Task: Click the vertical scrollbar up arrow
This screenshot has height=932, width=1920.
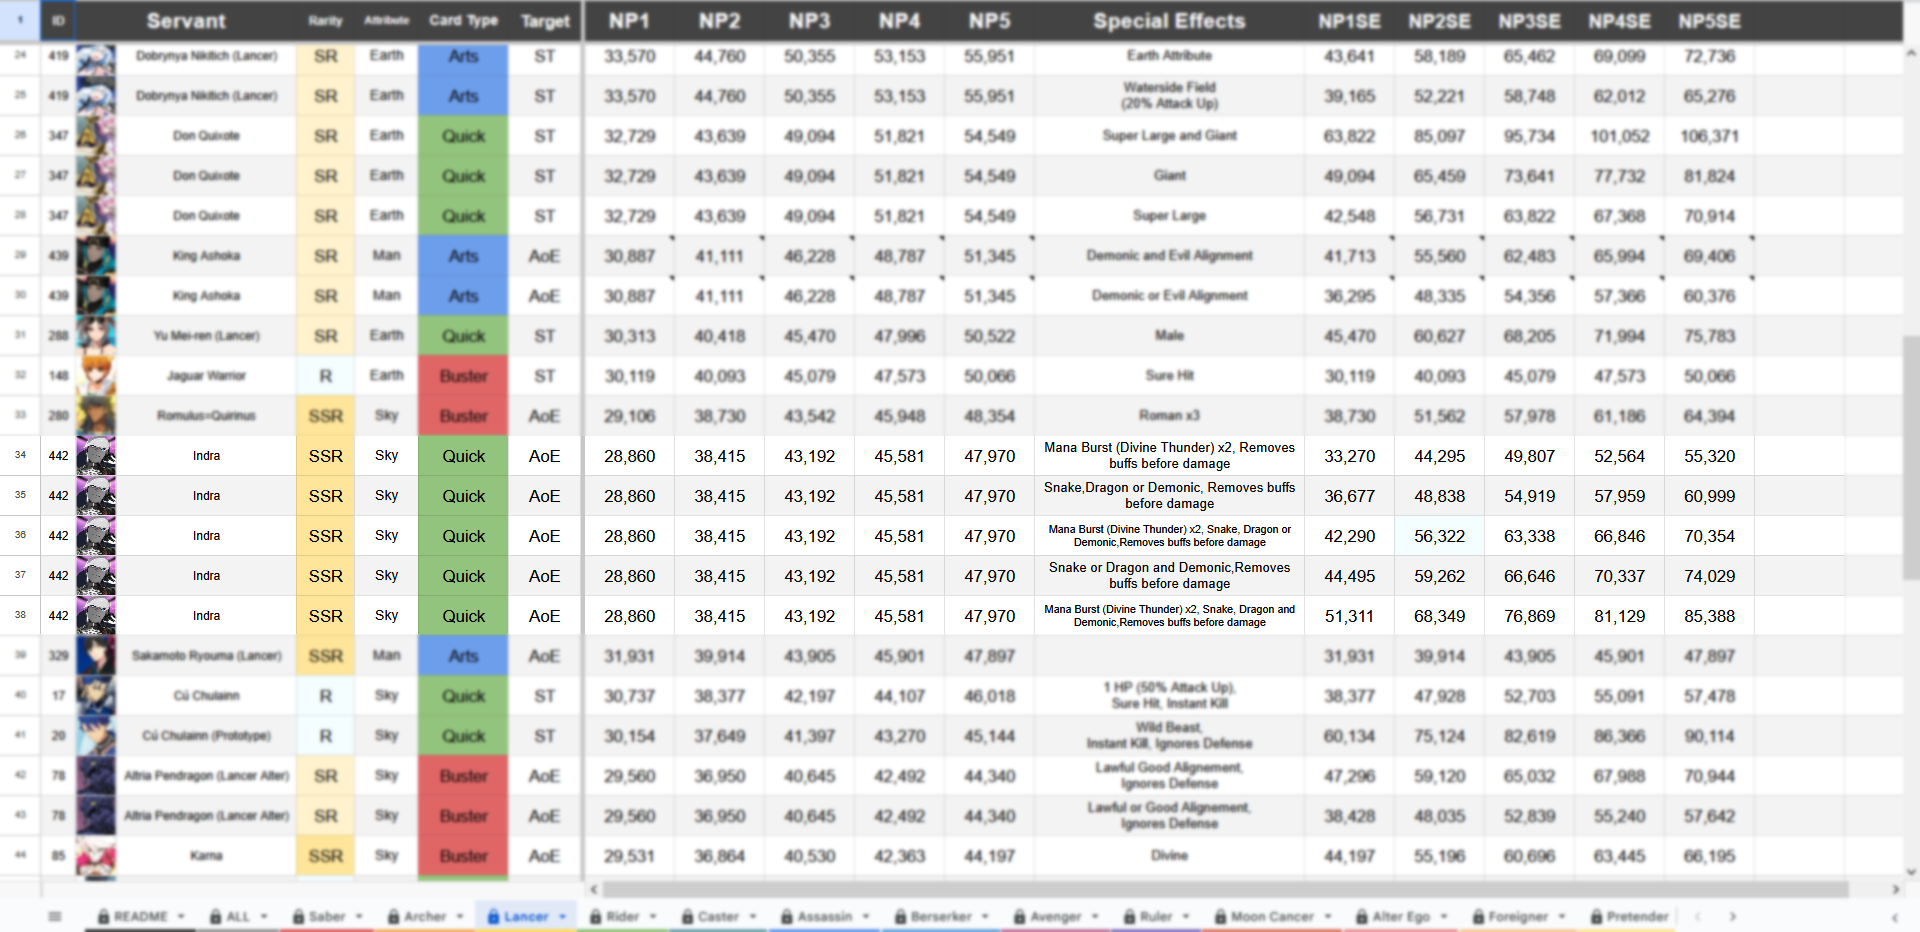Action: [1911, 55]
